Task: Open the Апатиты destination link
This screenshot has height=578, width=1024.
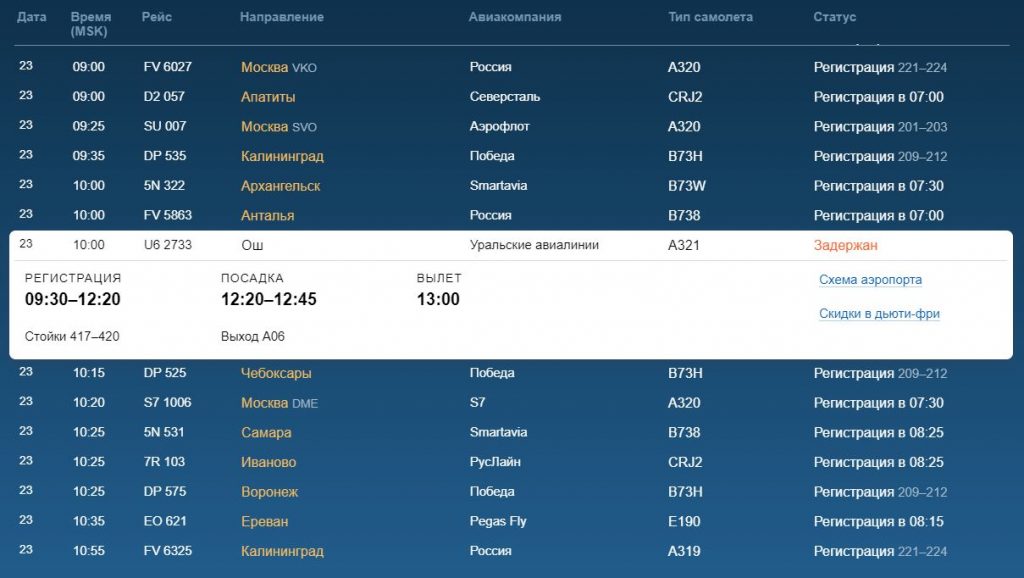Action: [x=268, y=97]
